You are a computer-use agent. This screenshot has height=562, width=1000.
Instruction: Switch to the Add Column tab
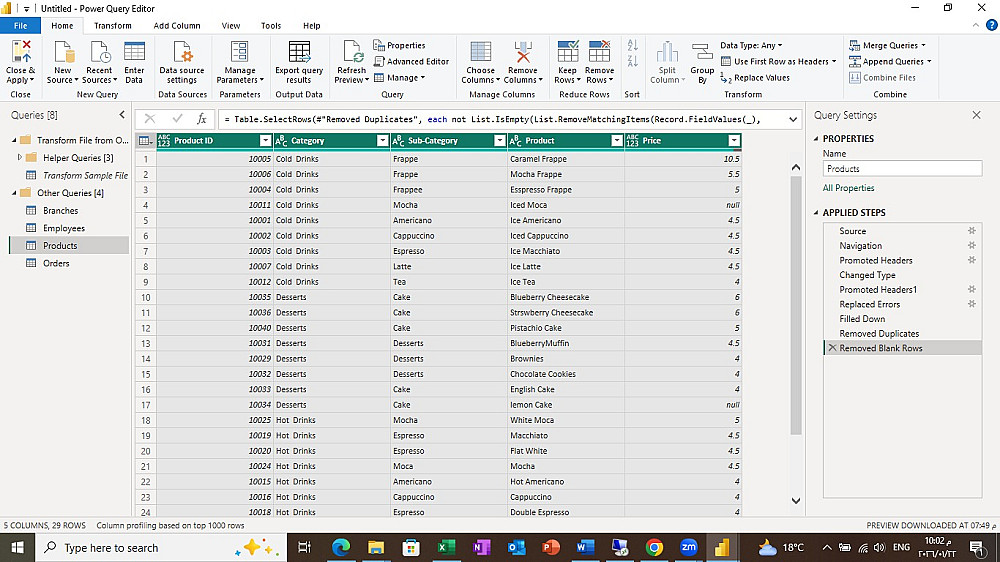[x=177, y=26]
